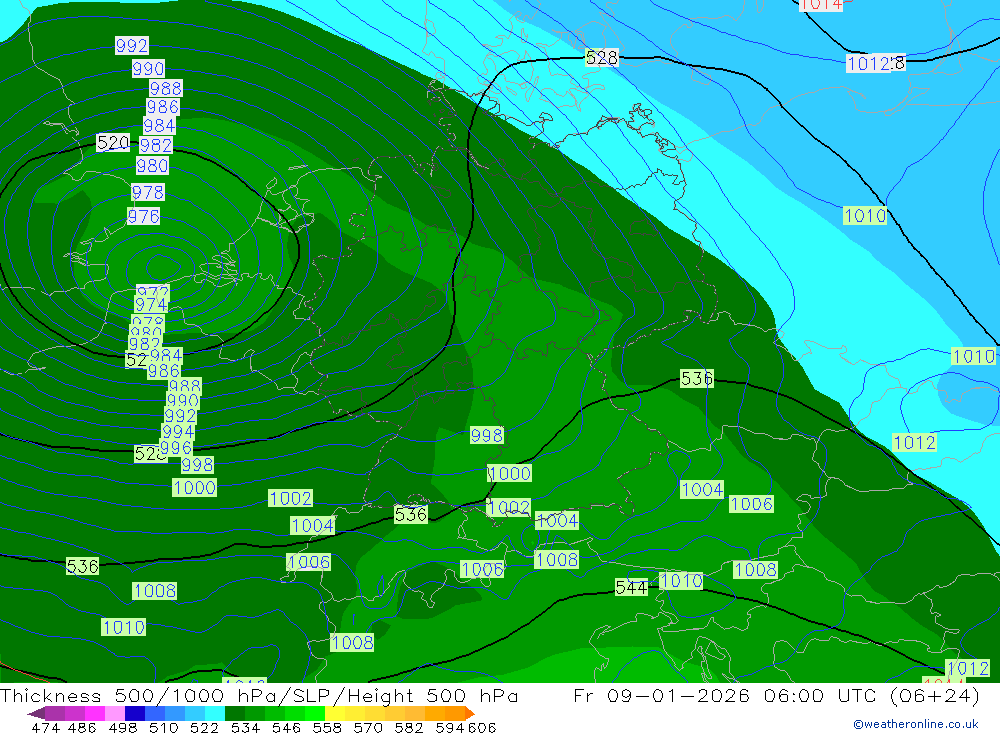The height and width of the screenshot is (733, 1000).
Task: Select legend value 534
Action: (245, 727)
